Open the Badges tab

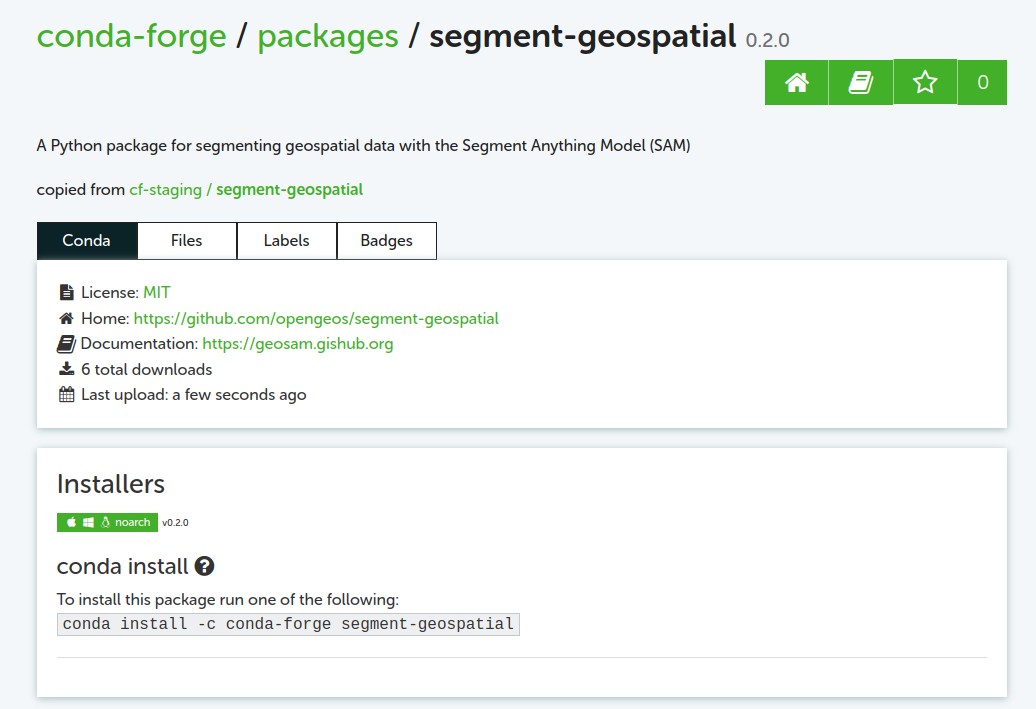tap(387, 241)
